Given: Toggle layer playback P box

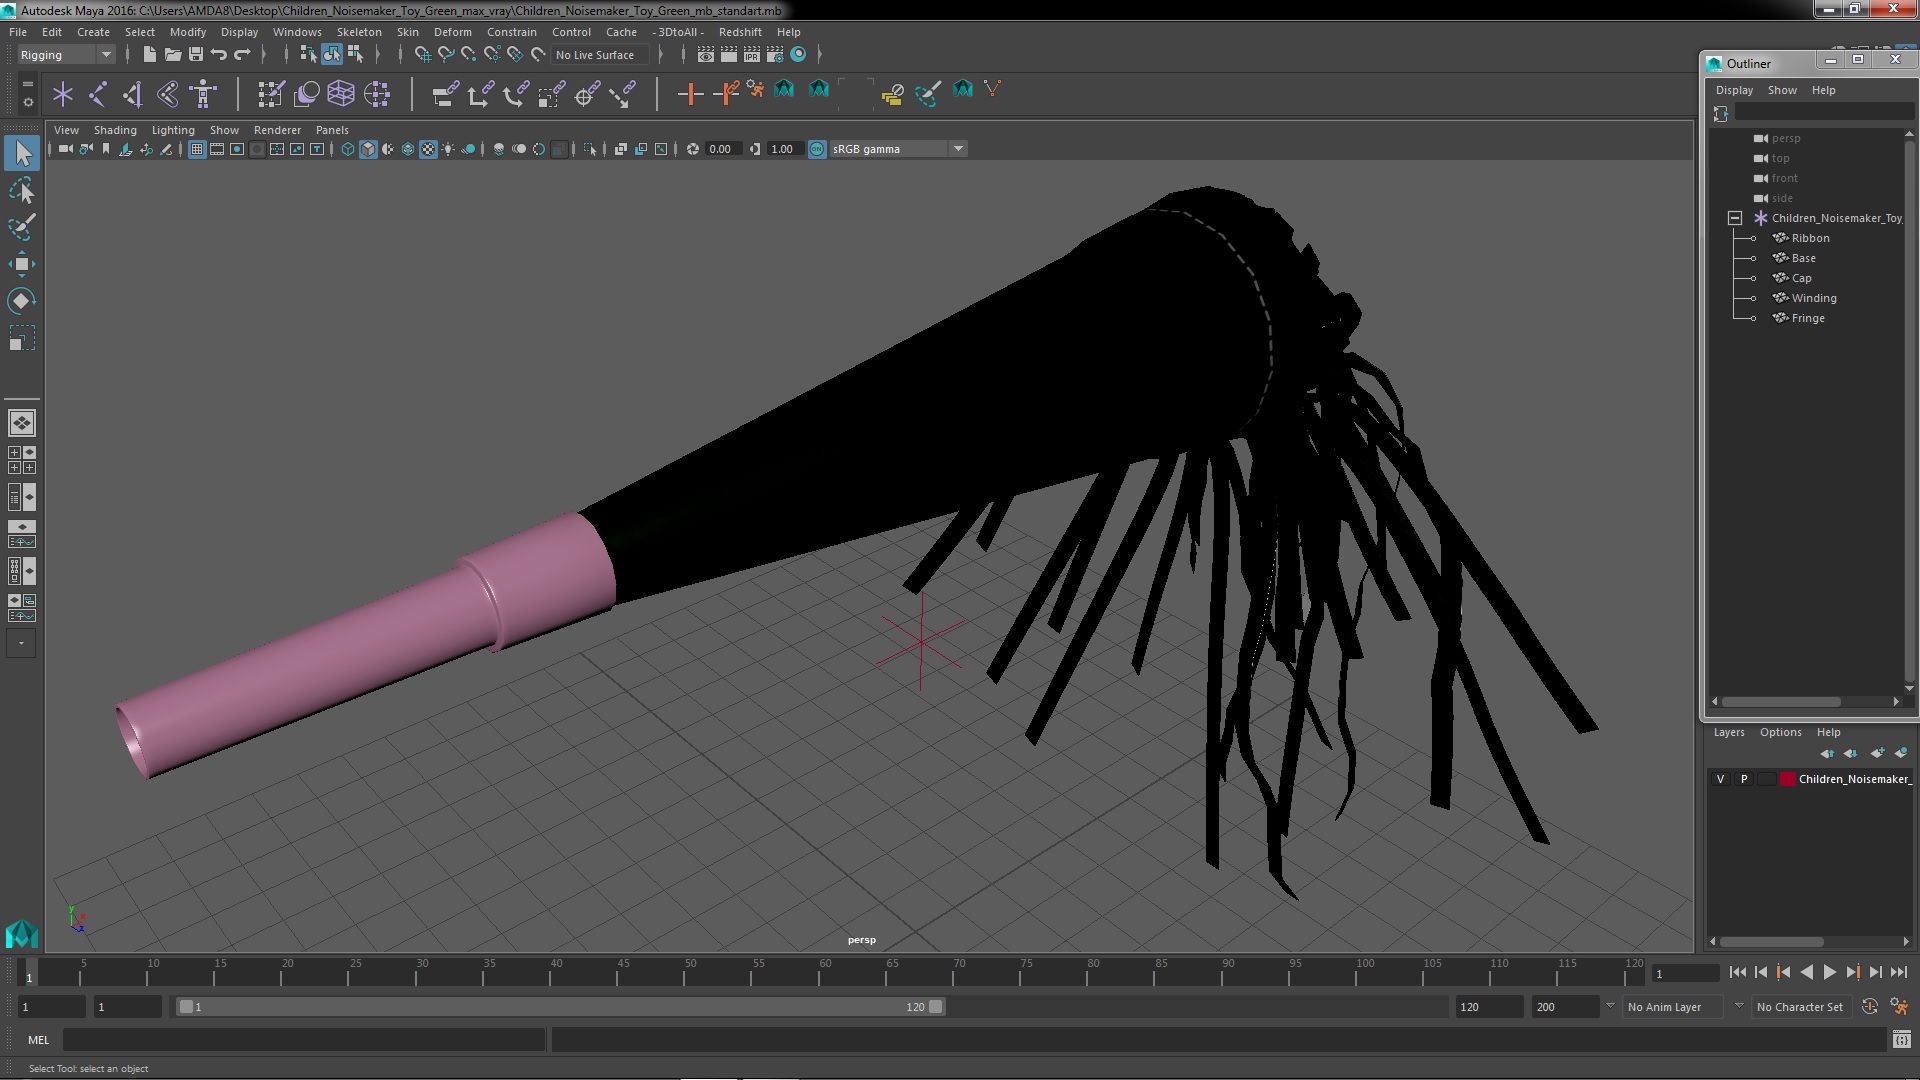Looking at the screenshot, I should [x=1744, y=779].
